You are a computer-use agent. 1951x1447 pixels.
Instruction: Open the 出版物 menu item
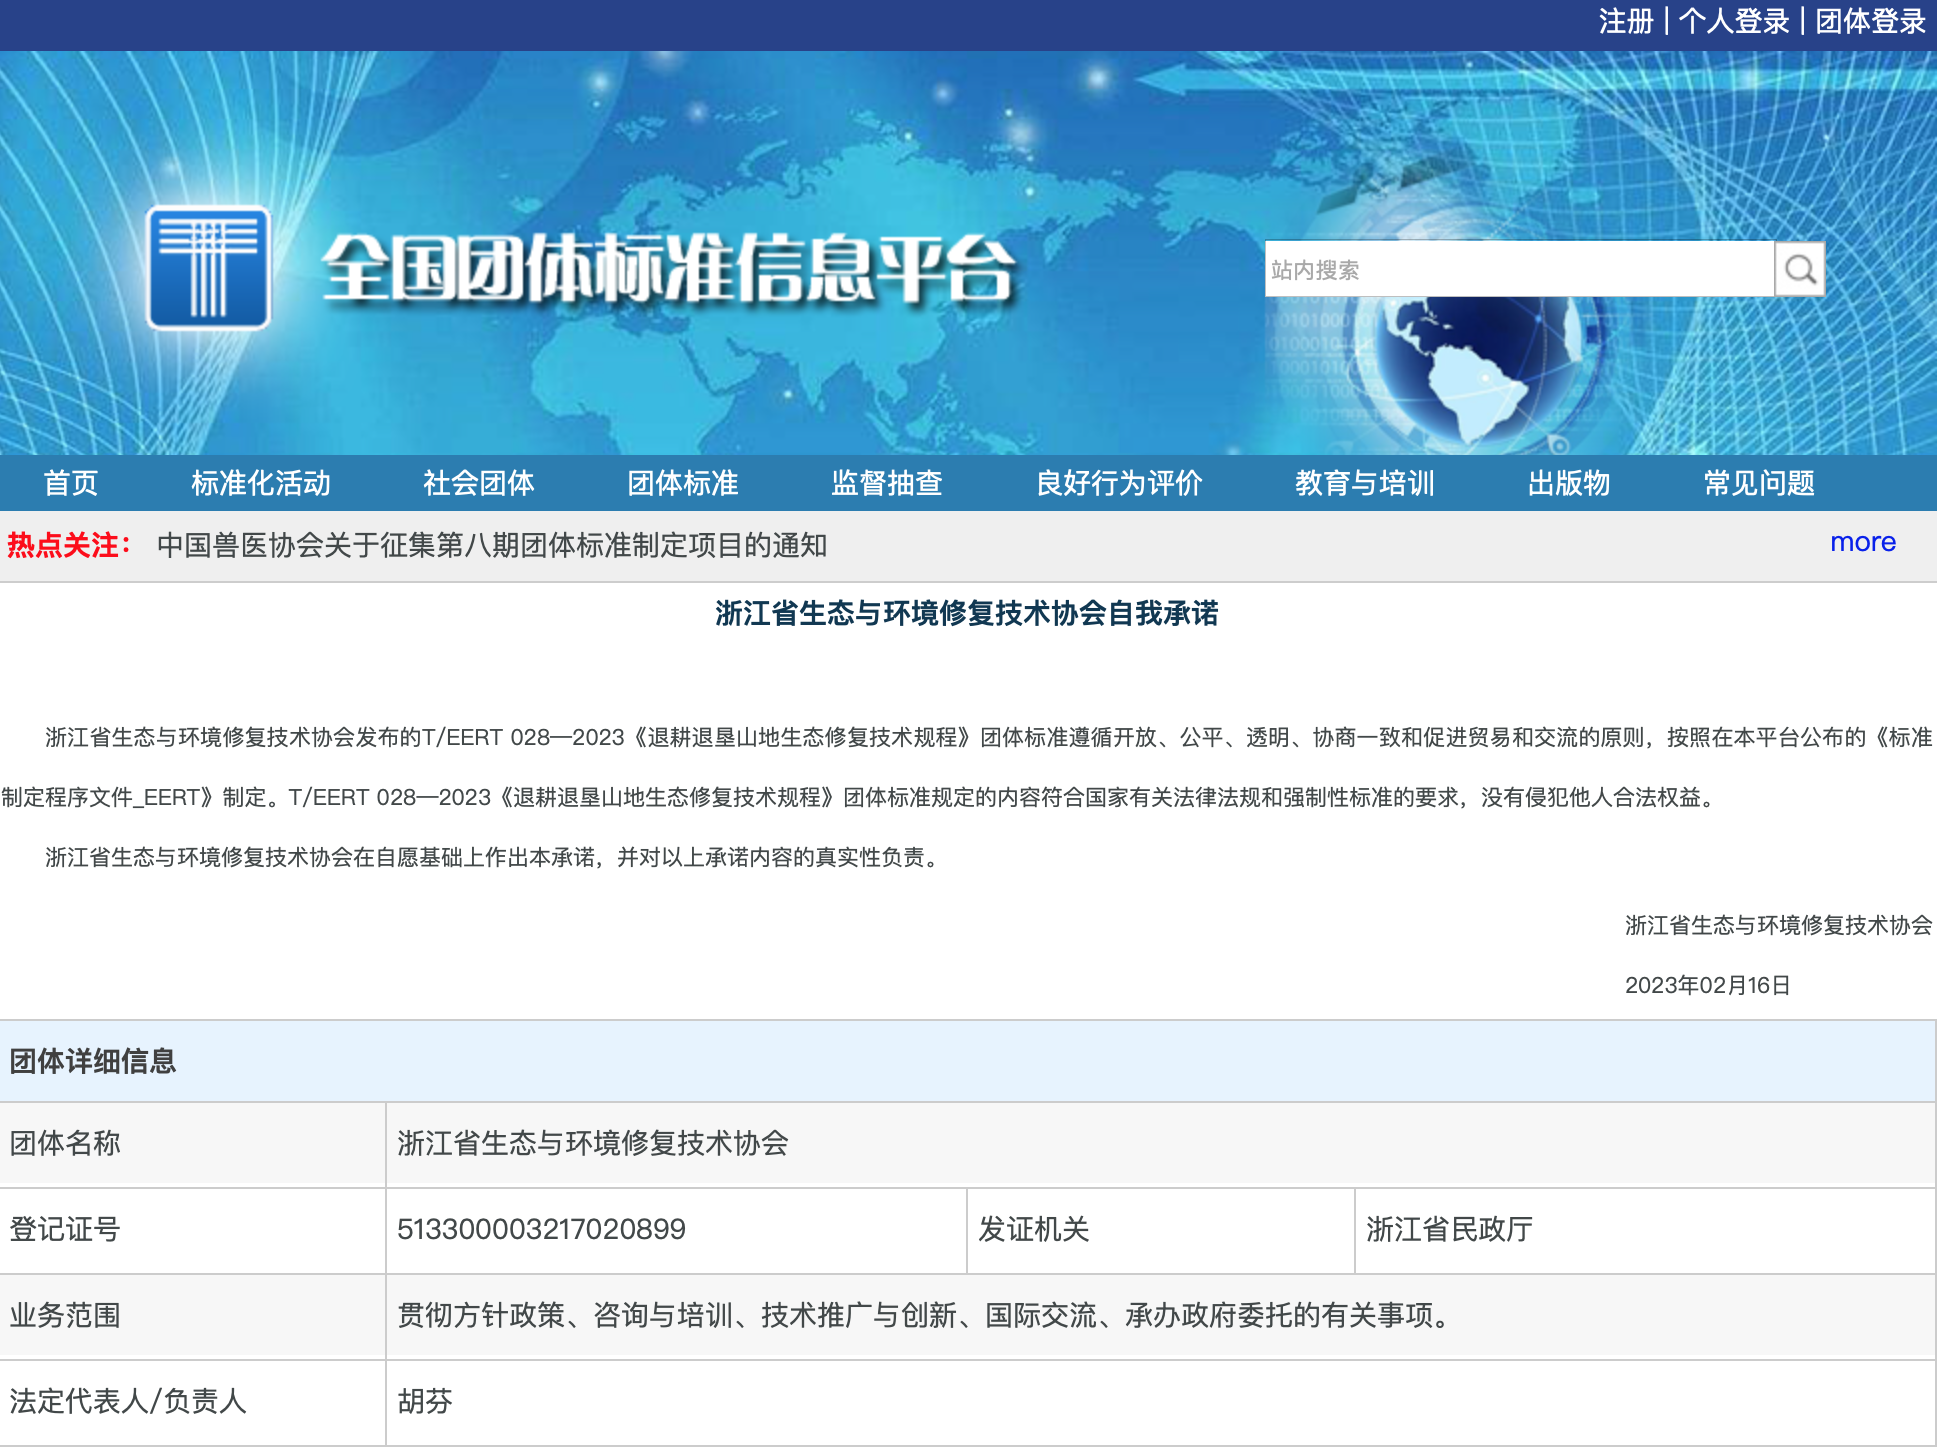click(x=1569, y=483)
